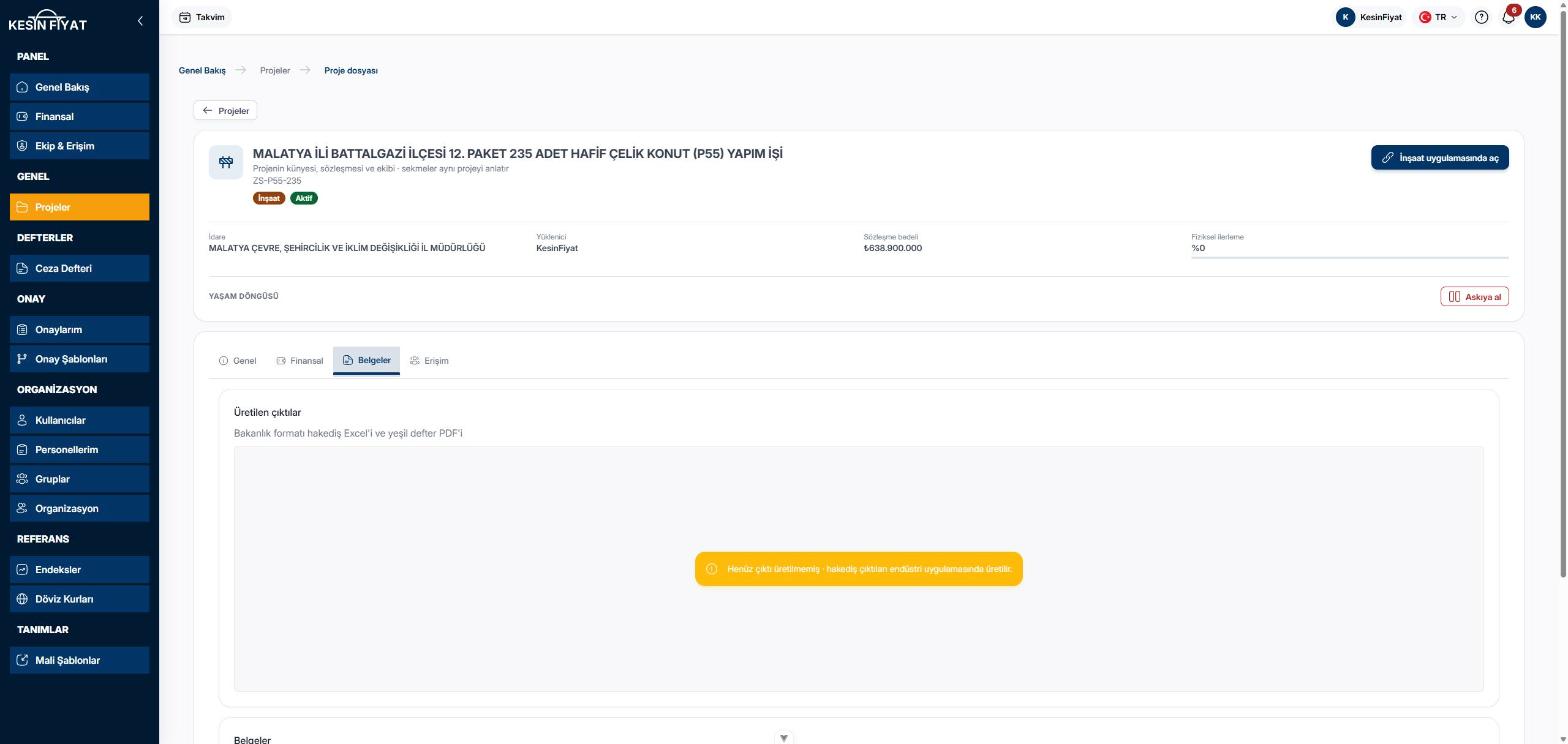Open Gruplar in the sidebar
Viewport: 1568px width, 744px height.
pyautogui.click(x=80, y=479)
